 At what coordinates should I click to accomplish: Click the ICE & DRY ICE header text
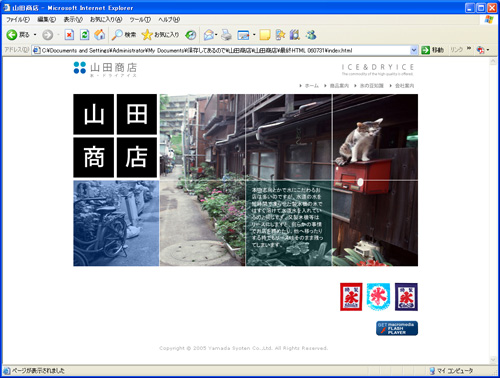[x=378, y=67]
